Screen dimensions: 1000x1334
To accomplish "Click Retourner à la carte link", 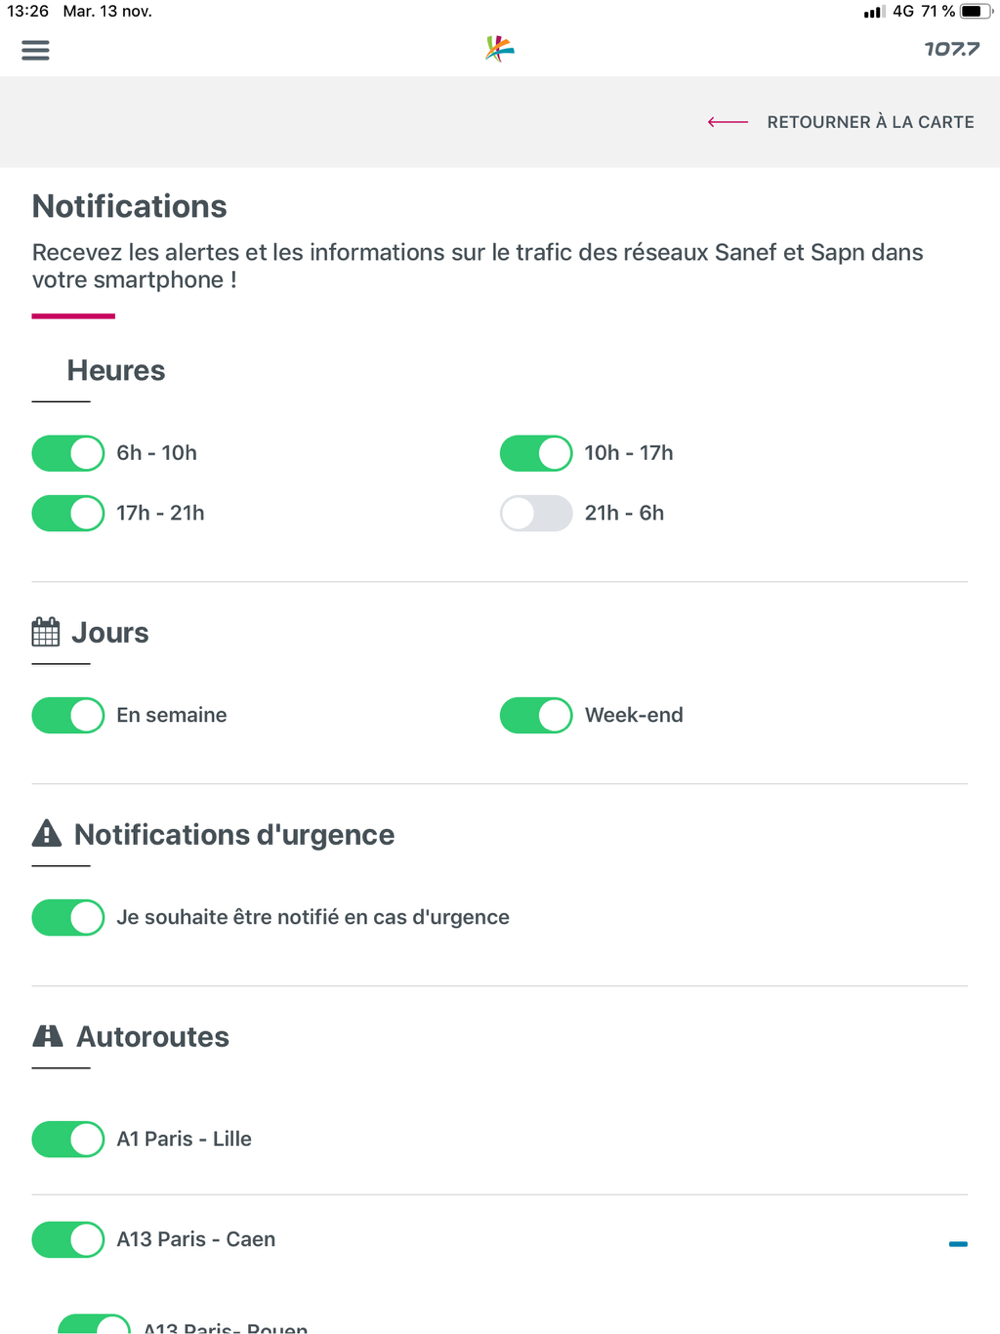I will 870,122.
